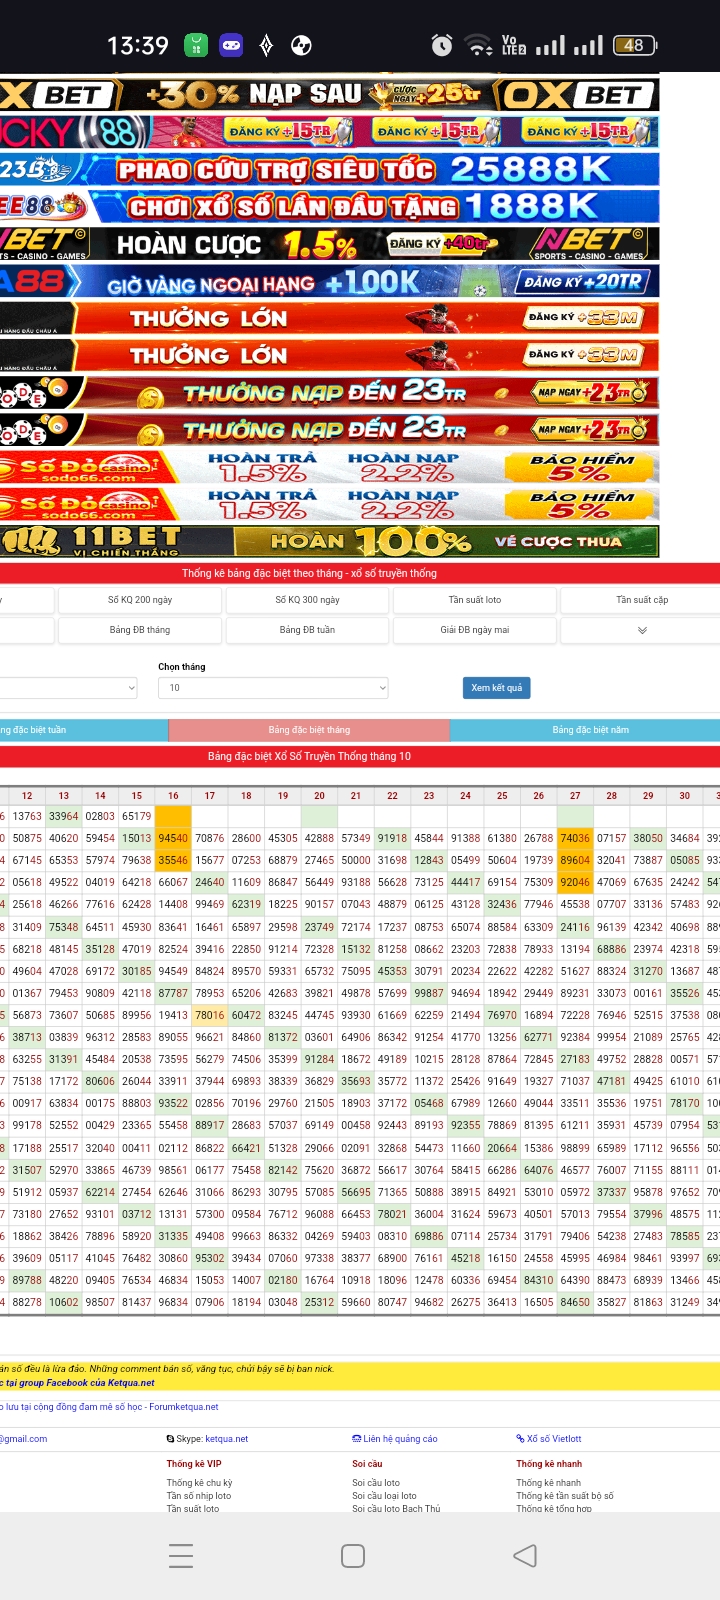Screen dimensions: 720x1600
Task: Open the Tần suất loto button
Action: coord(475,600)
